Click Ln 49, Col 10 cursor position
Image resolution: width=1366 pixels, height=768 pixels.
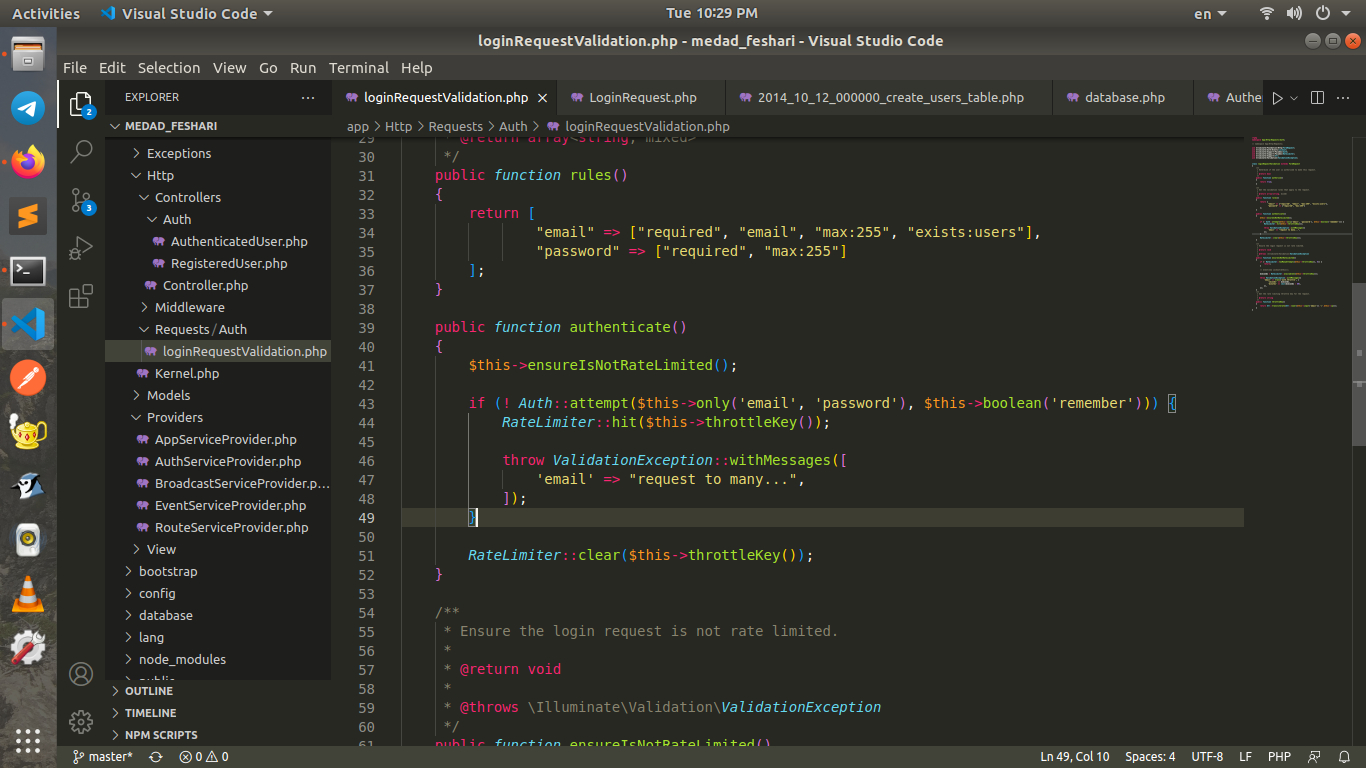pyautogui.click(x=1075, y=757)
